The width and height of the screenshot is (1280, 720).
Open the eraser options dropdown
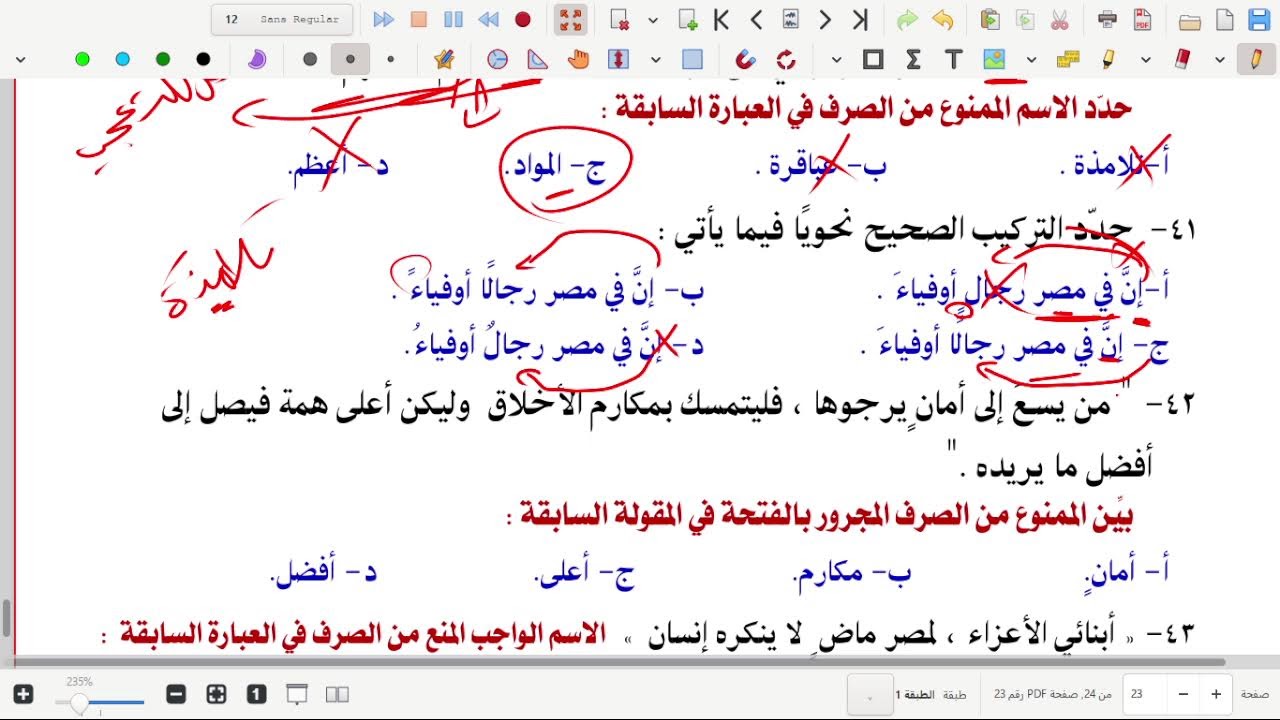[x=1145, y=60]
